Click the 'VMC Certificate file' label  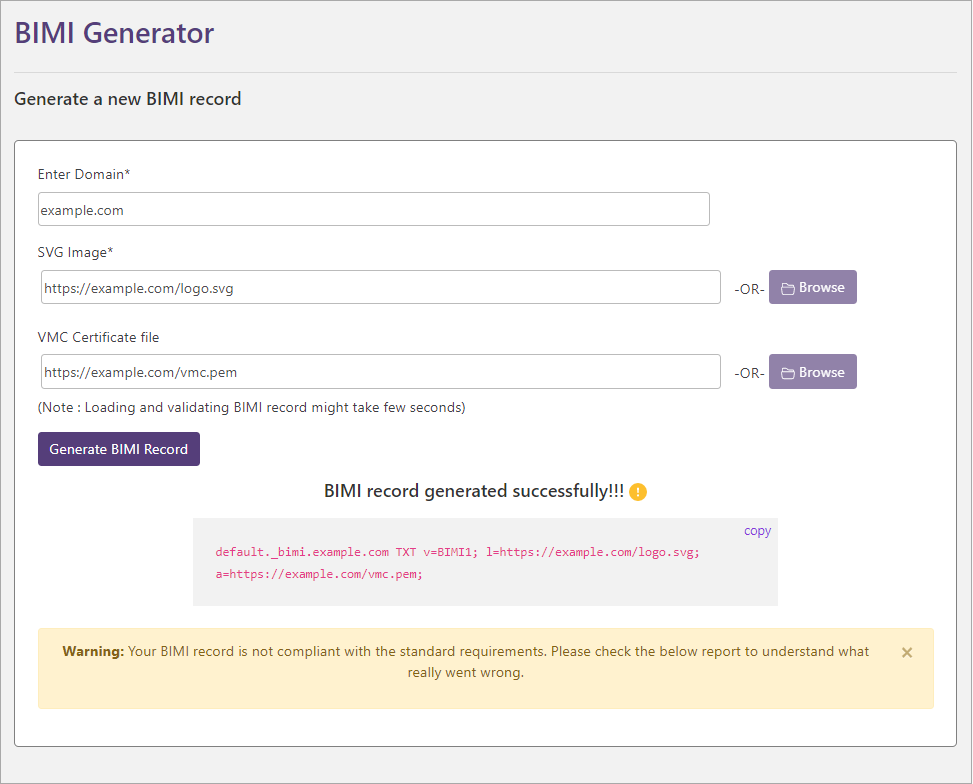point(97,337)
